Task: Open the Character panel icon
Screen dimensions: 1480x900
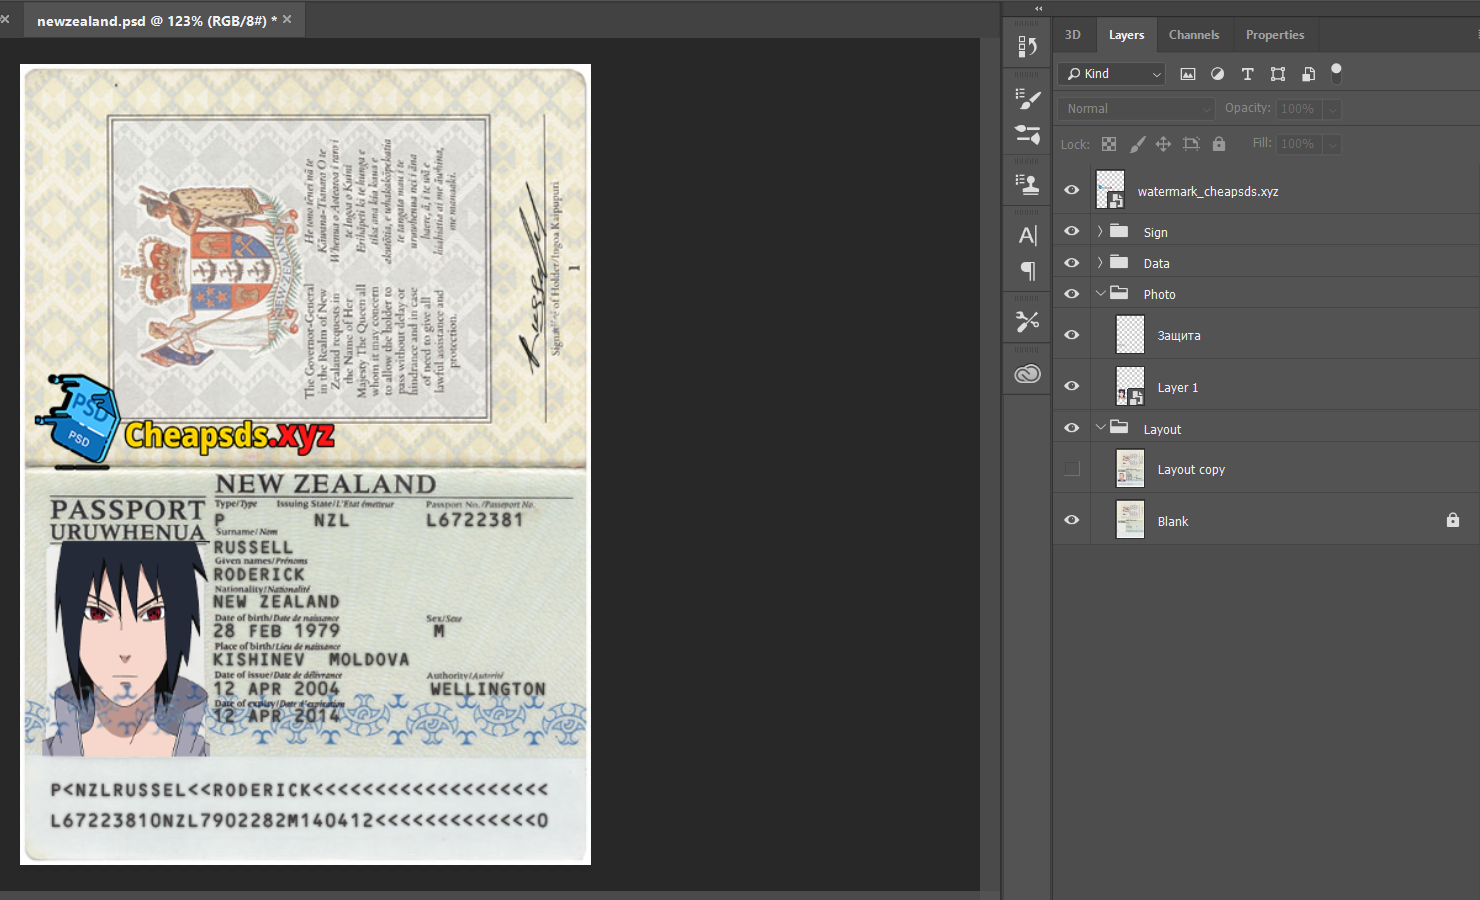Action: click(x=1027, y=235)
